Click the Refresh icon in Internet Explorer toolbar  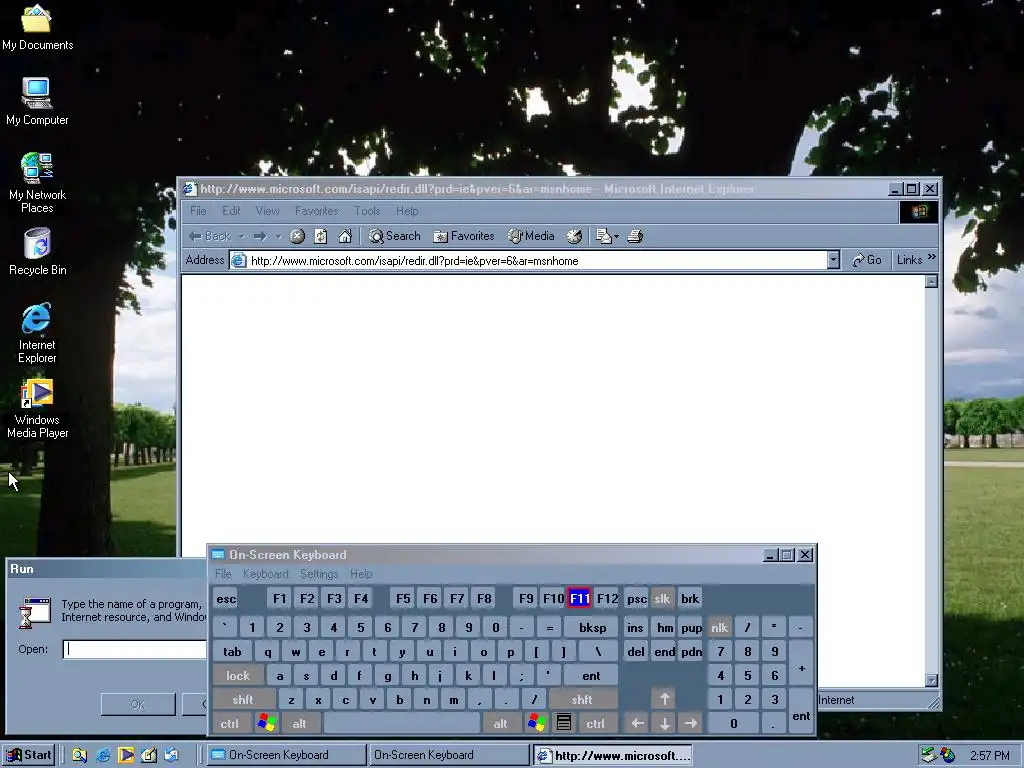pyautogui.click(x=321, y=236)
